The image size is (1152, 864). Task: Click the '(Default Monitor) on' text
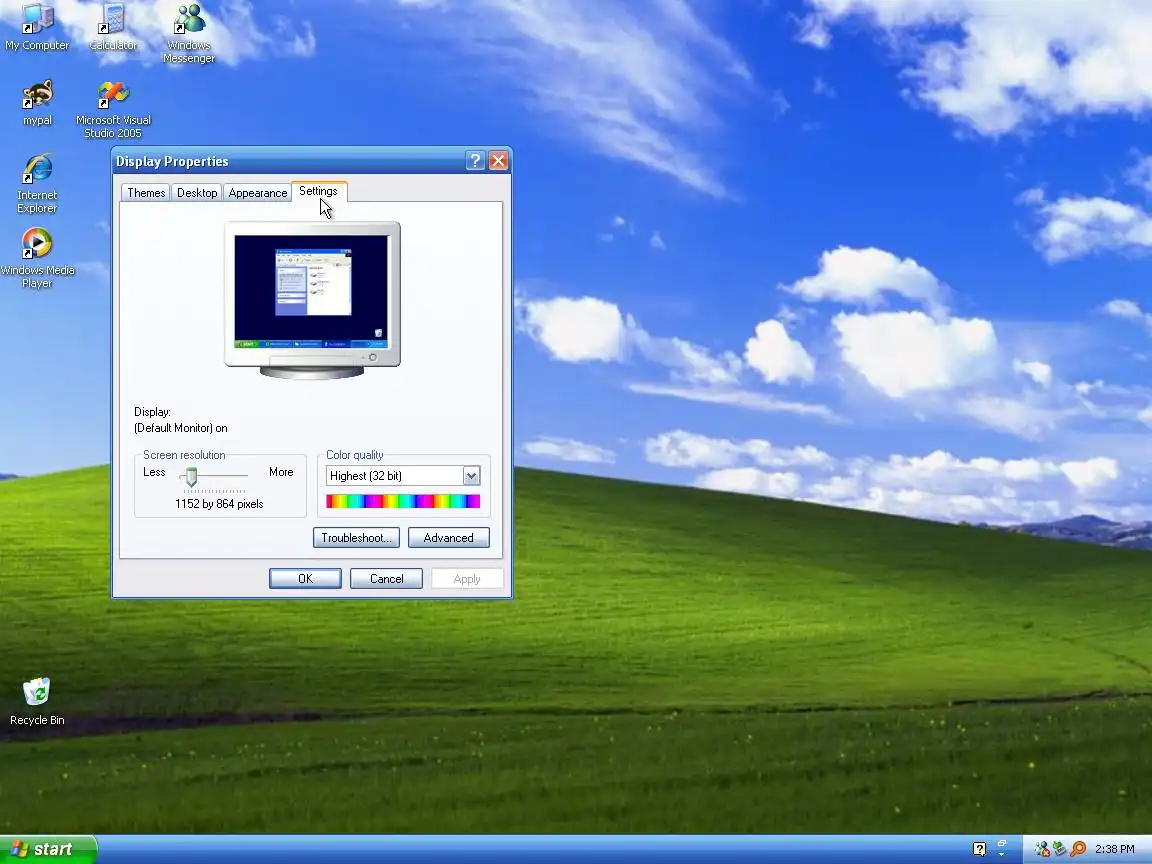pyautogui.click(x=181, y=428)
